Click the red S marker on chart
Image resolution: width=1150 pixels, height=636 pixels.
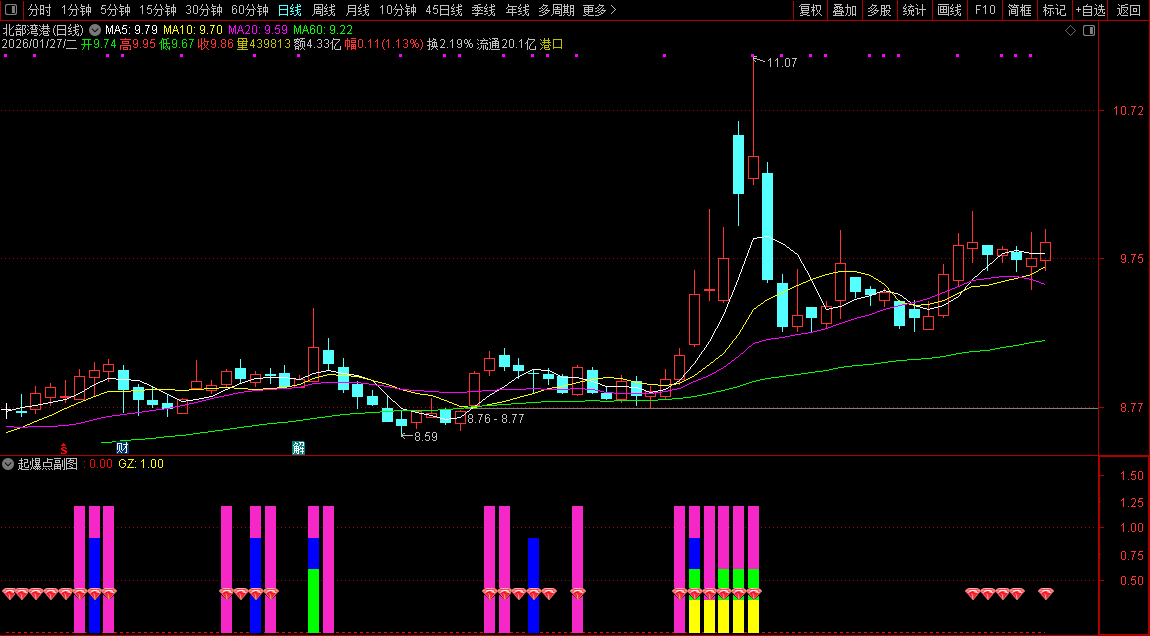point(64,447)
